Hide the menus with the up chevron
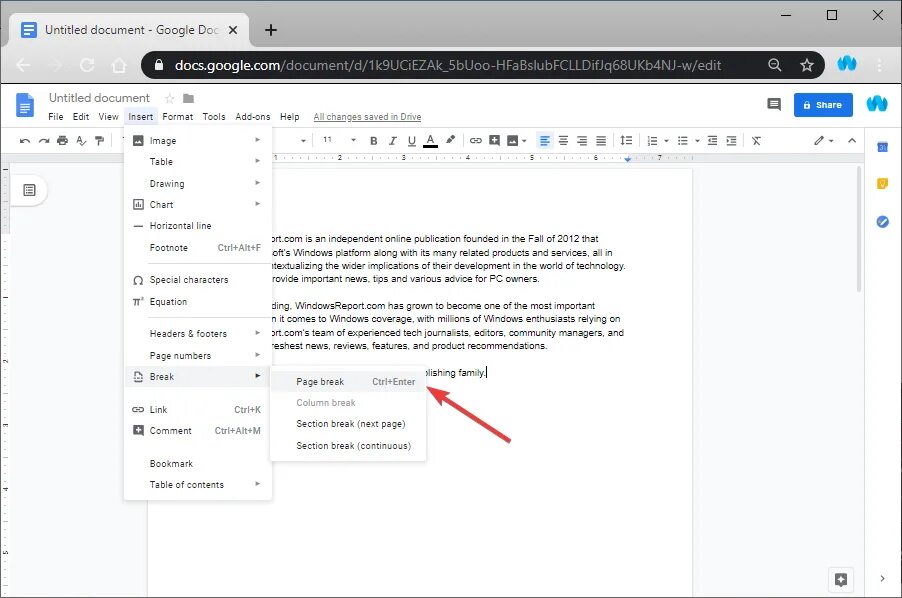 (x=852, y=141)
